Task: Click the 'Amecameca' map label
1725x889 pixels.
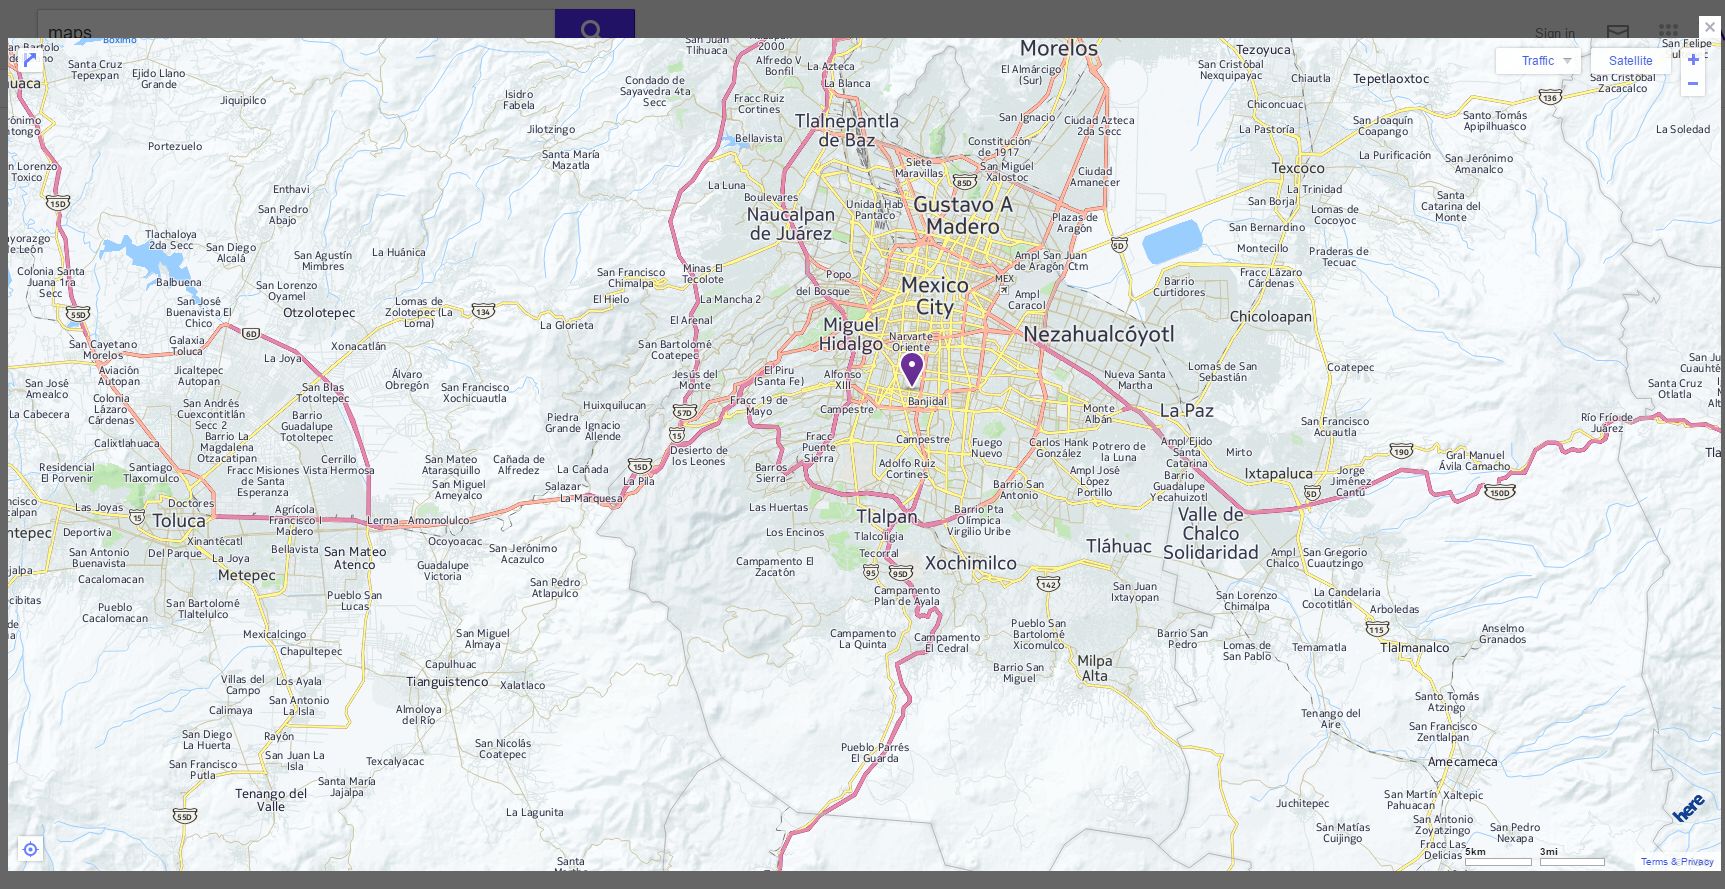Action: 1463,761
